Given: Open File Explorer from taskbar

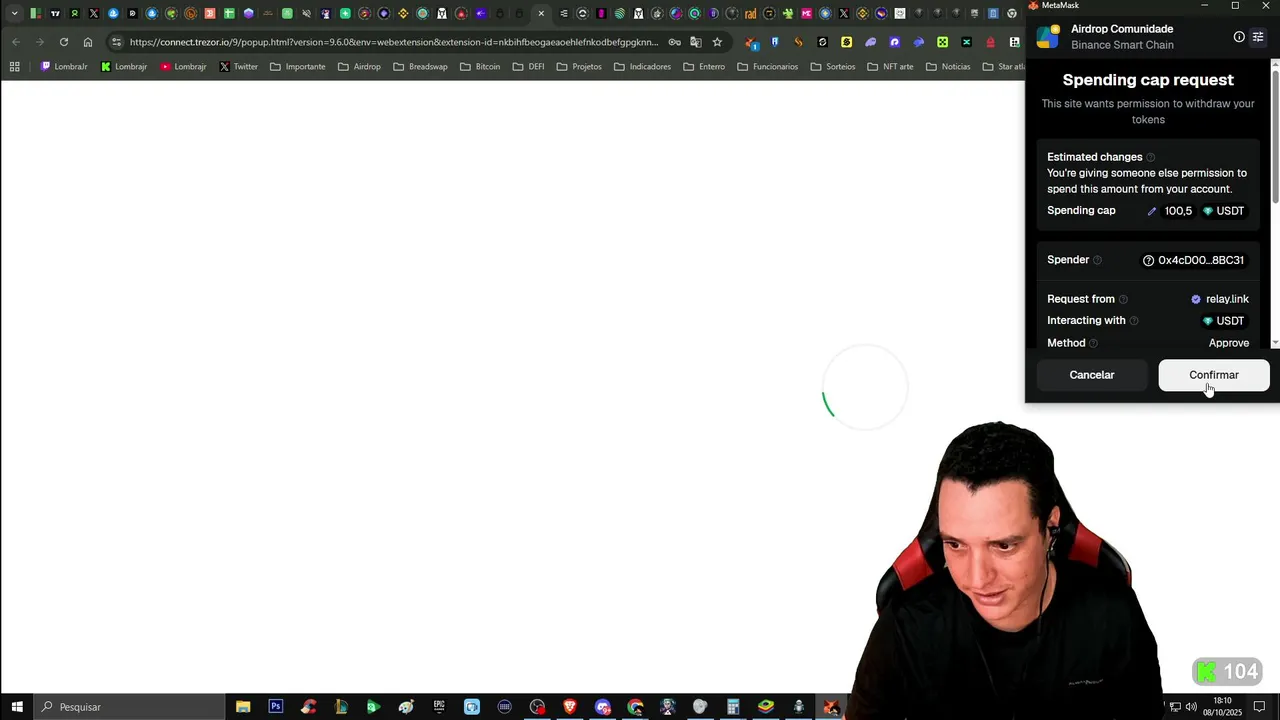Looking at the screenshot, I should 243,707.
